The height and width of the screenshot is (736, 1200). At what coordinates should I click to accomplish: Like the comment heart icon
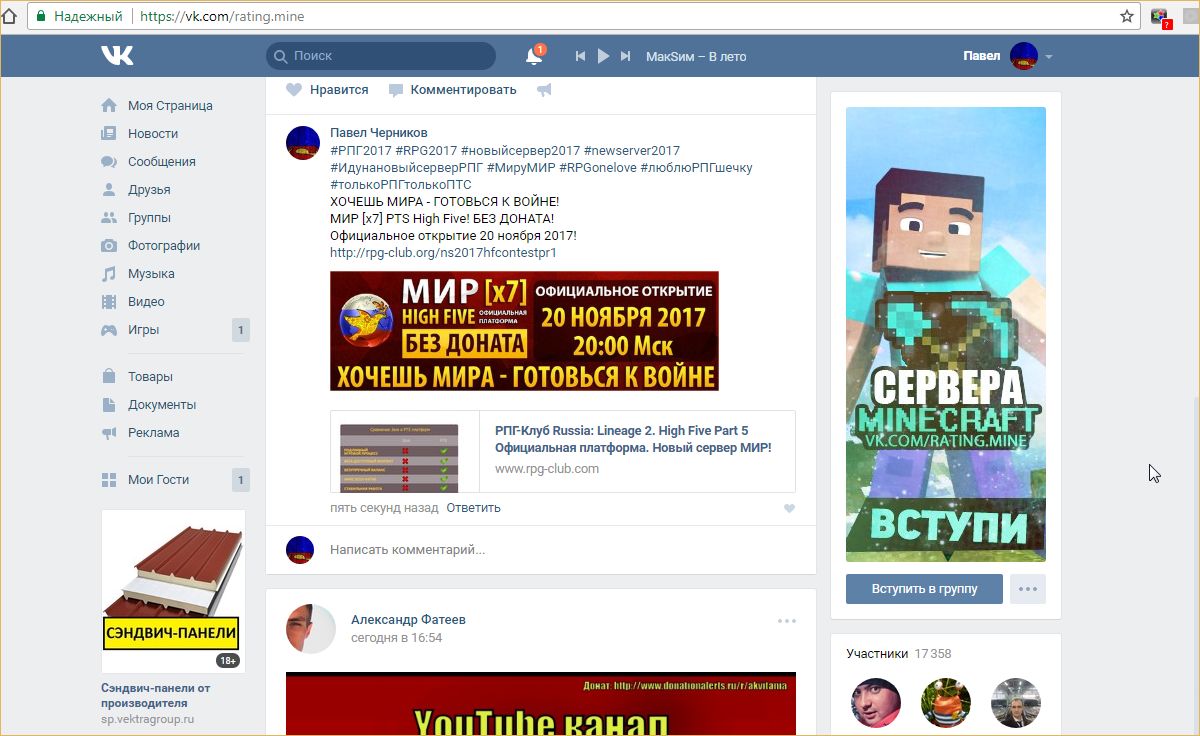[789, 508]
